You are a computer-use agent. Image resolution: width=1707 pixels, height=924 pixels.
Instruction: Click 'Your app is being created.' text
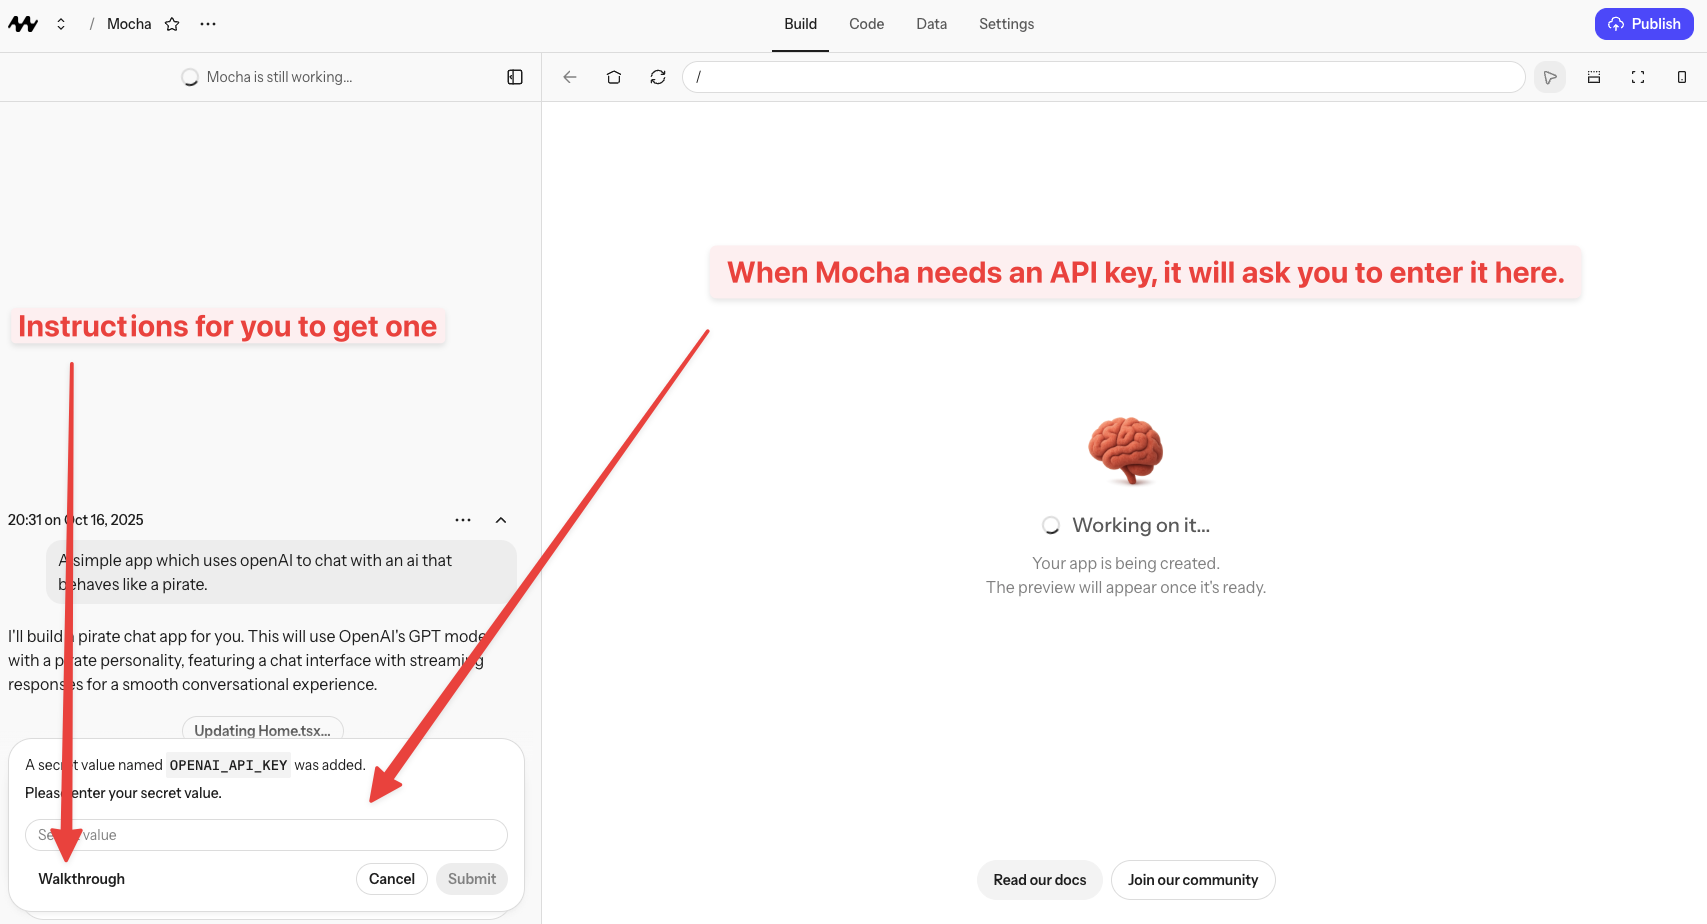pyautogui.click(x=1126, y=563)
